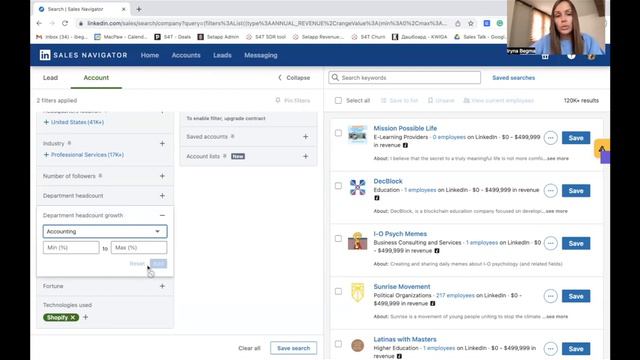Image resolution: width=640 pixels, height=360 pixels.
Task: Remove the Shopify technology filter chip
Action: (x=73, y=318)
